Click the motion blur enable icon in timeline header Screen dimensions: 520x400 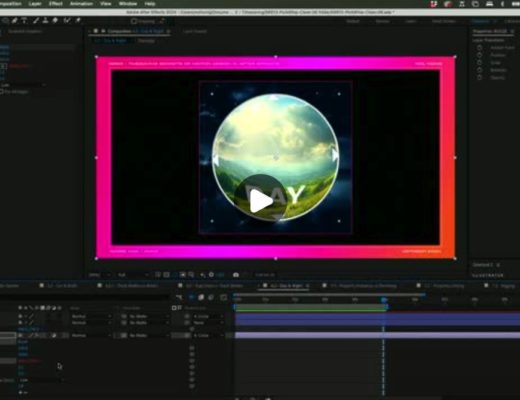pyautogui.click(x=211, y=297)
